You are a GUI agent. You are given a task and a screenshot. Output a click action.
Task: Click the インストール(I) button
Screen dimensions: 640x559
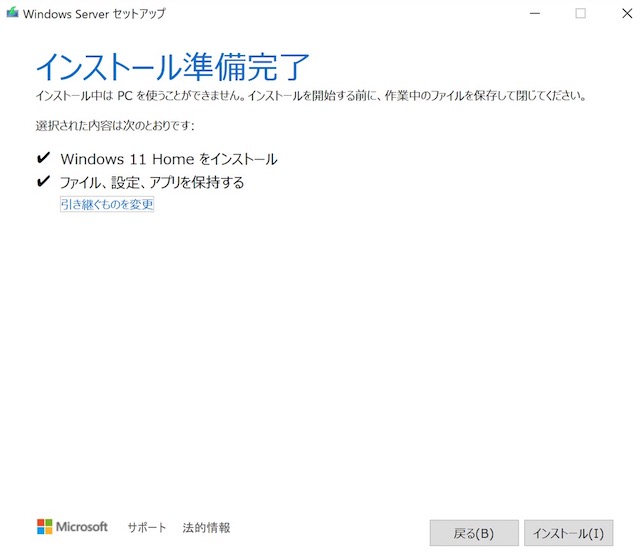click(x=568, y=533)
